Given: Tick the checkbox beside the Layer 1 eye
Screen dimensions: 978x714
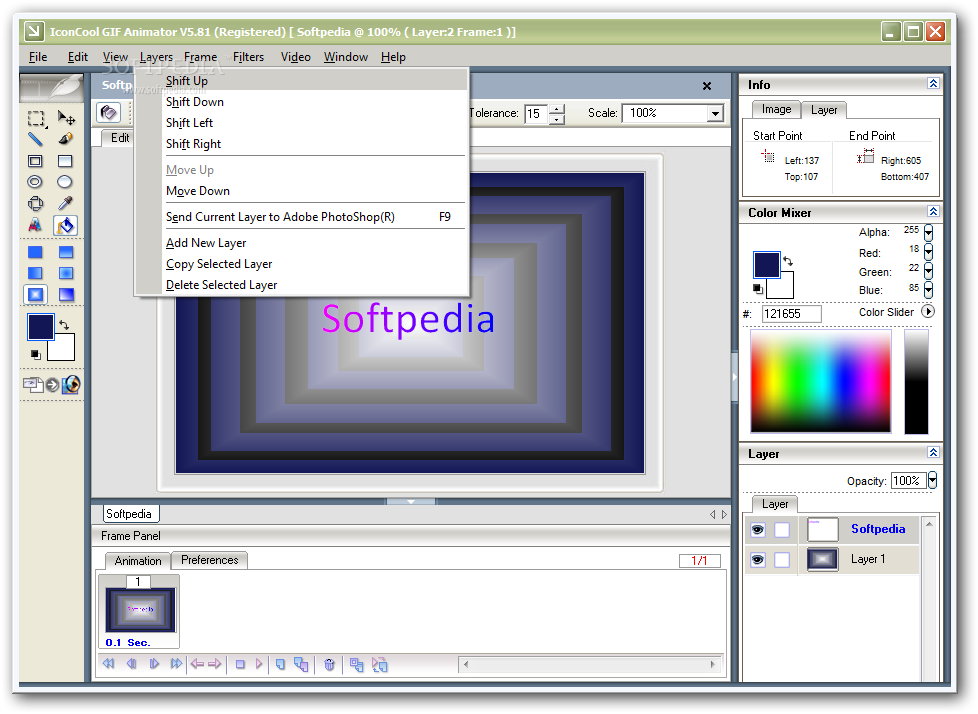Looking at the screenshot, I should coord(782,559).
